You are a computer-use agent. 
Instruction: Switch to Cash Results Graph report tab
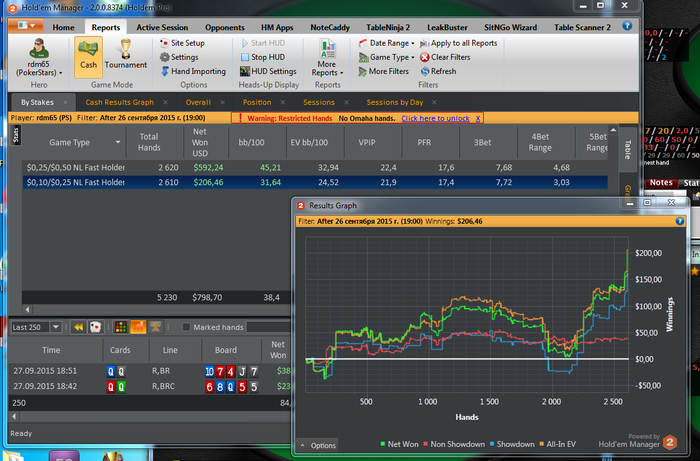pos(120,102)
